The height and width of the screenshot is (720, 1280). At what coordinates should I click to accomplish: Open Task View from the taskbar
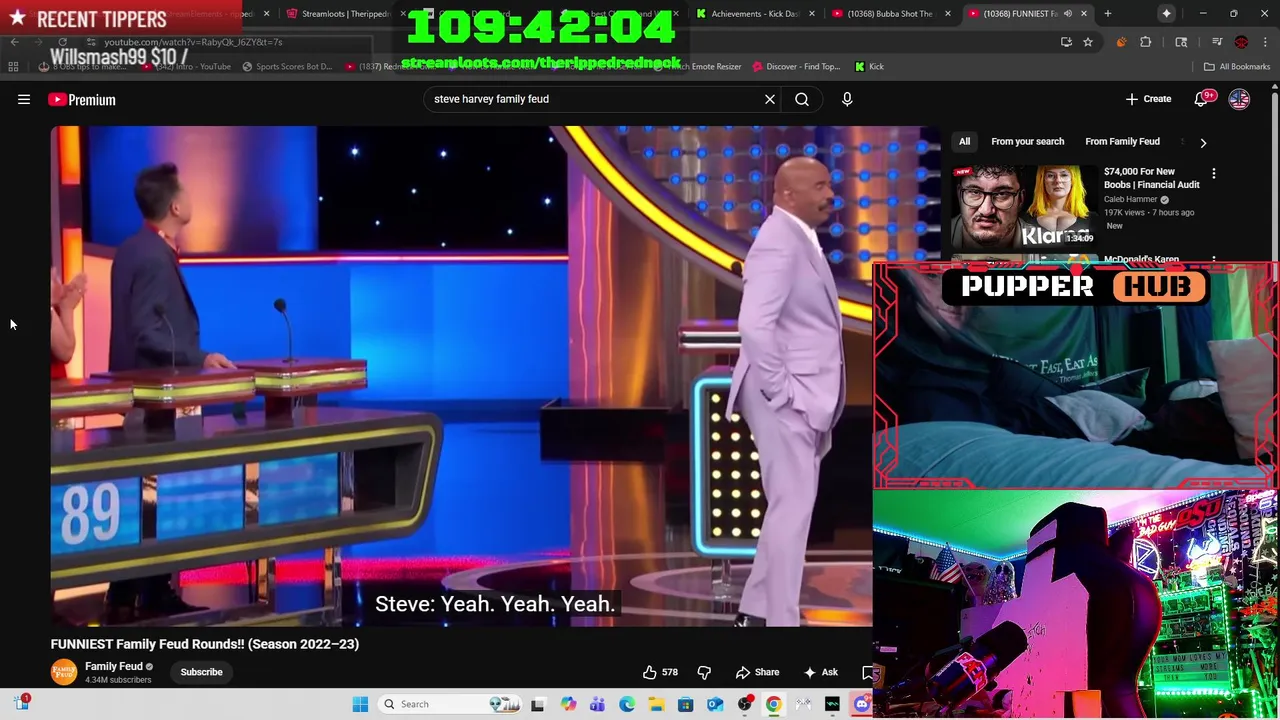click(537, 704)
